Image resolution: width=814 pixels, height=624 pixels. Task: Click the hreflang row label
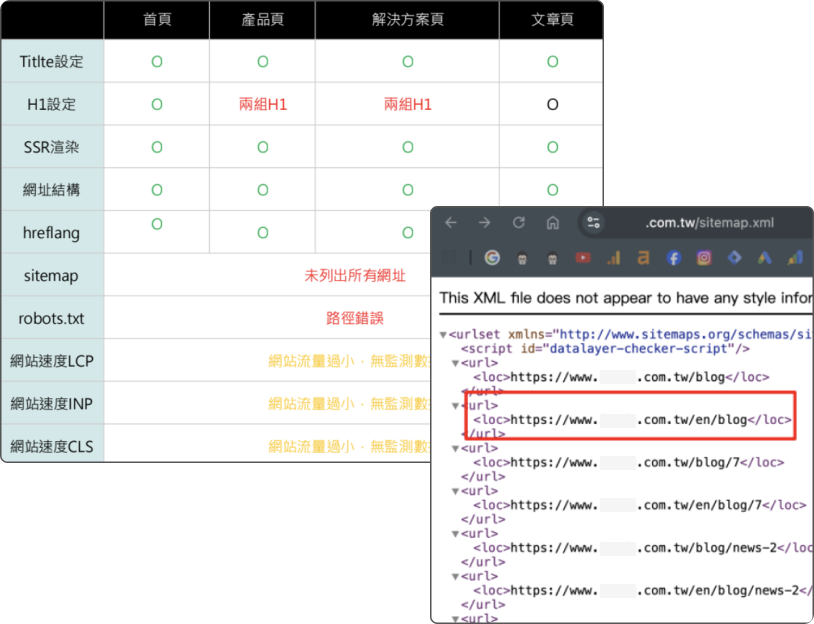point(51,233)
